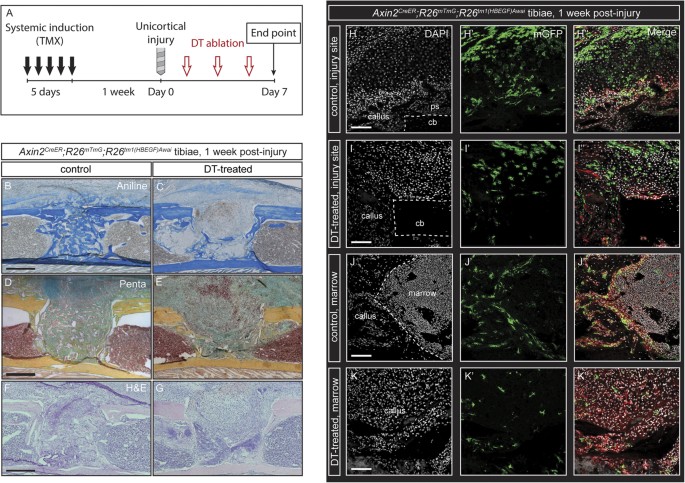Image resolution: width=685 pixels, height=483 pixels.
Task: Click the 'Aniline' label in panel B
Action: coord(132,186)
